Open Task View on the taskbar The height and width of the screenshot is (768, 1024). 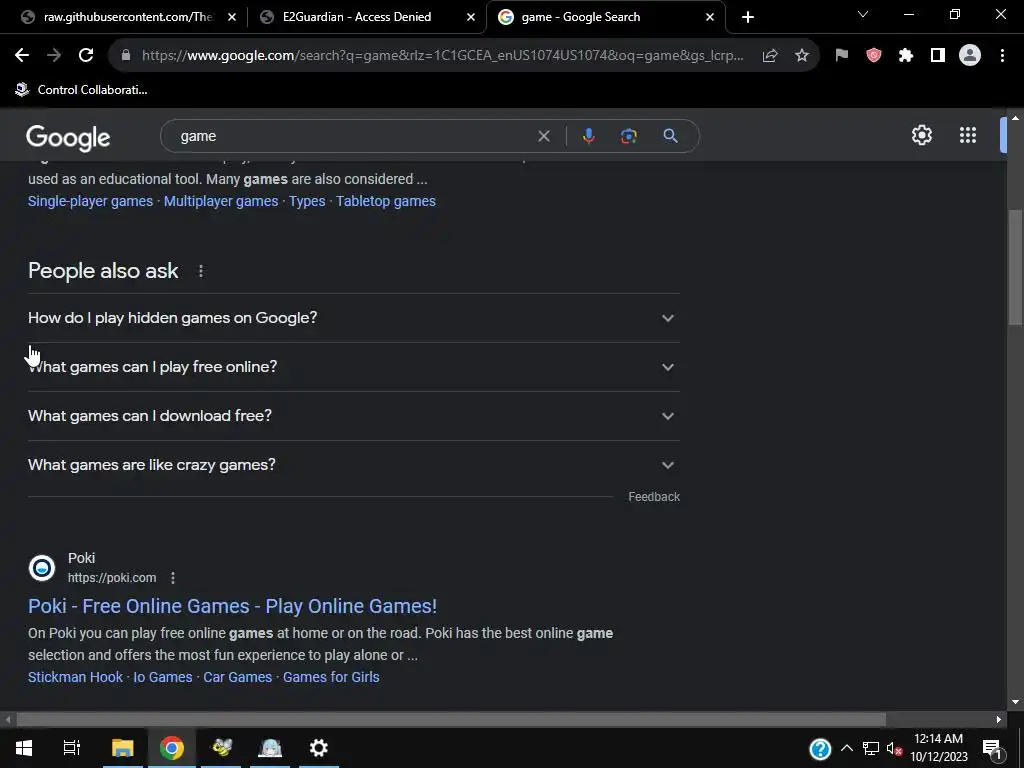[71, 748]
